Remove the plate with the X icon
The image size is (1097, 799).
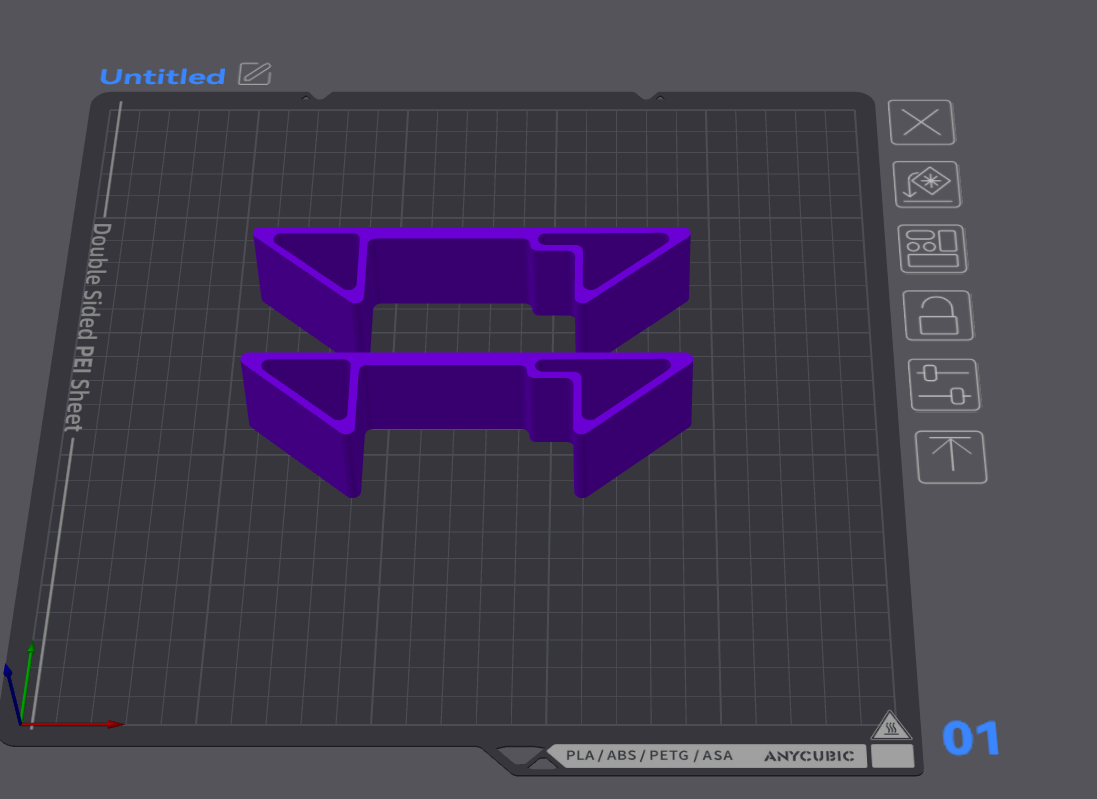[x=921, y=122]
